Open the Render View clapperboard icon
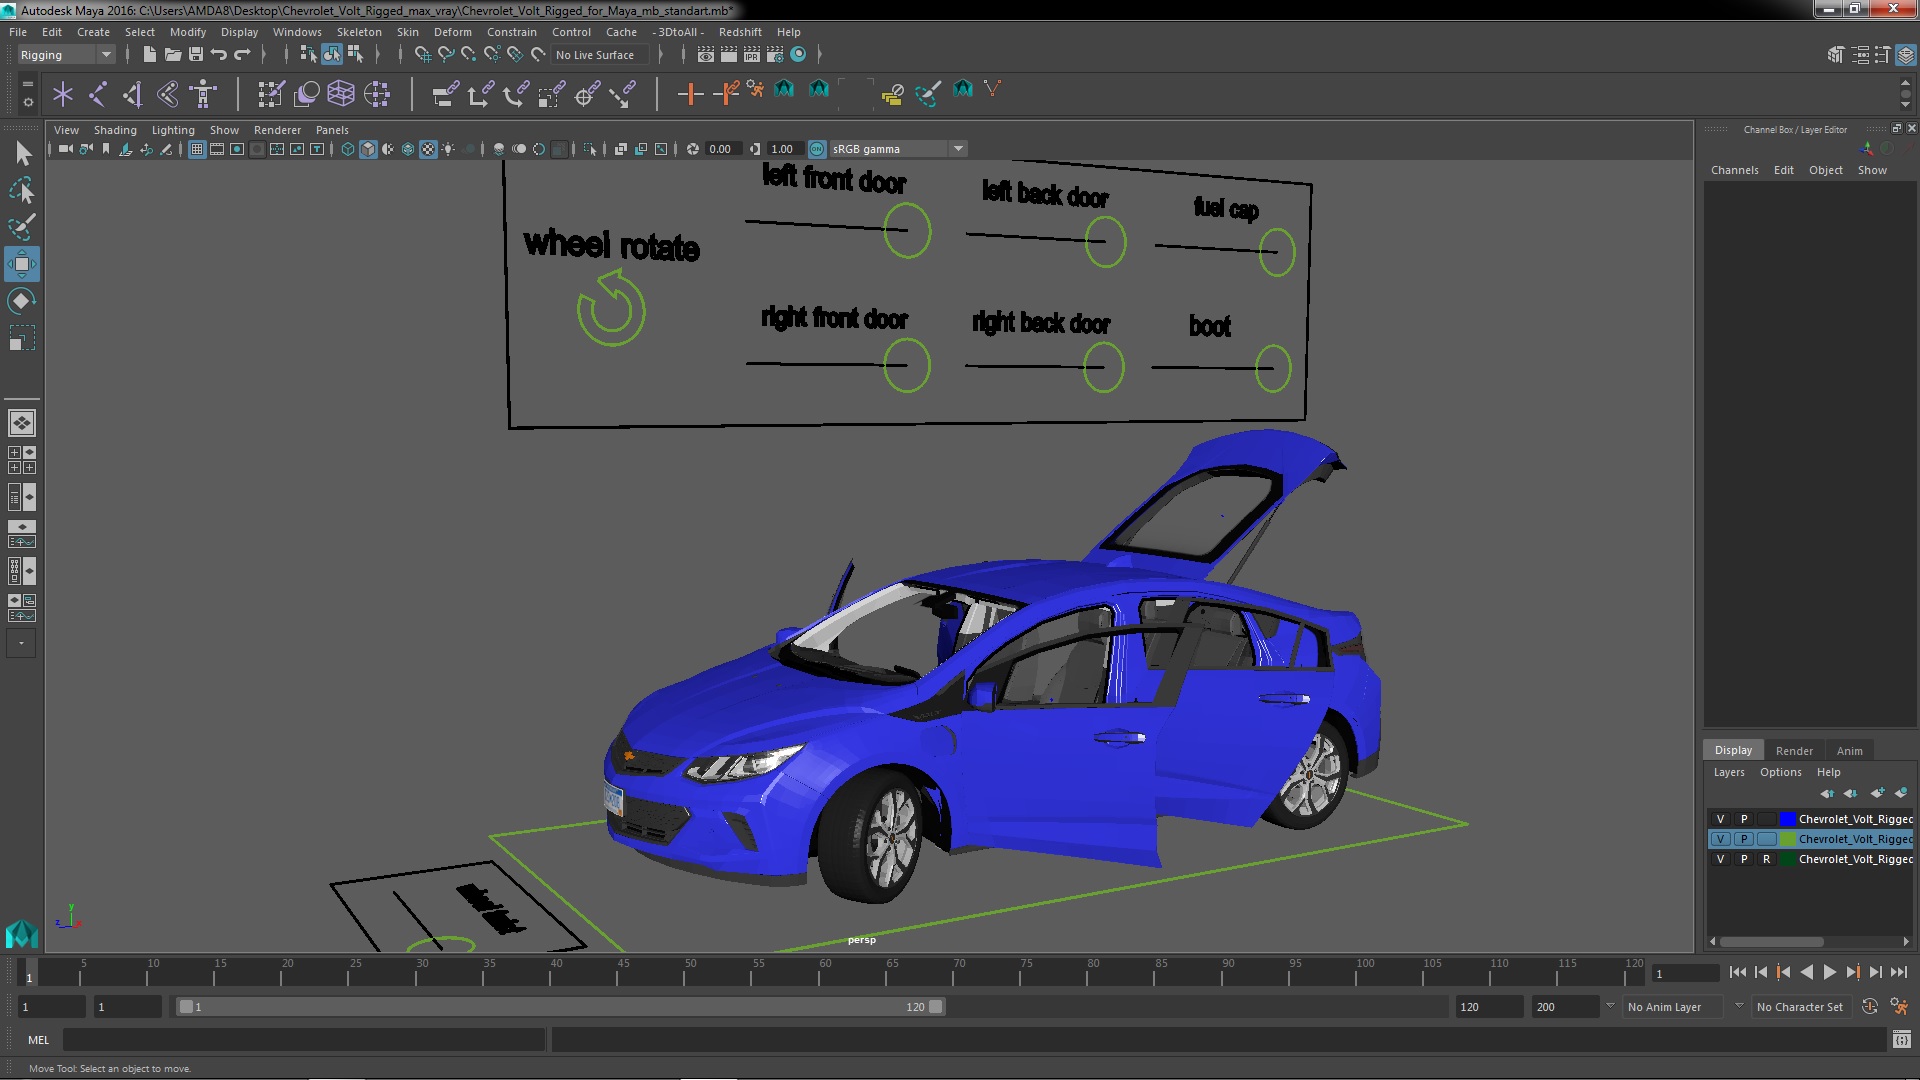This screenshot has width=1920, height=1080. (x=705, y=54)
